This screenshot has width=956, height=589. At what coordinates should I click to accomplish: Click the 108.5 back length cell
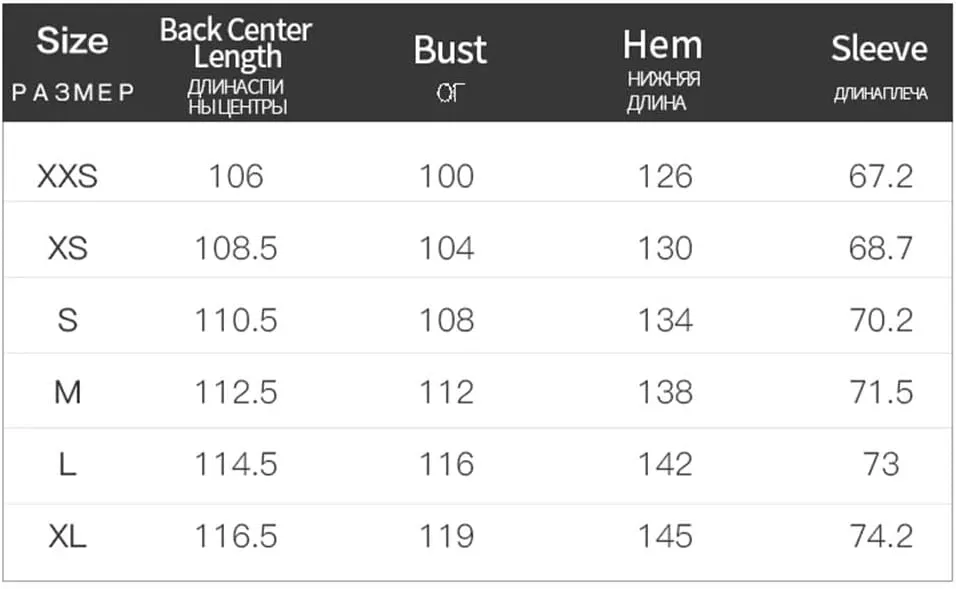pos(236,248)
